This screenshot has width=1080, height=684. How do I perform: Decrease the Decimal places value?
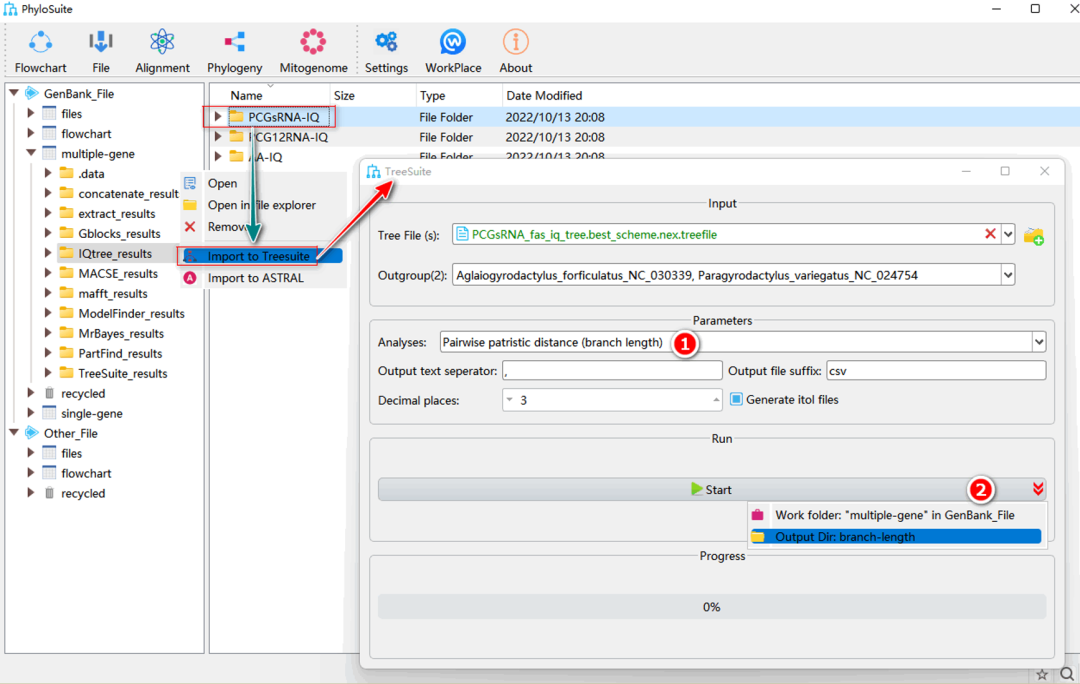(x=510, y=400)
